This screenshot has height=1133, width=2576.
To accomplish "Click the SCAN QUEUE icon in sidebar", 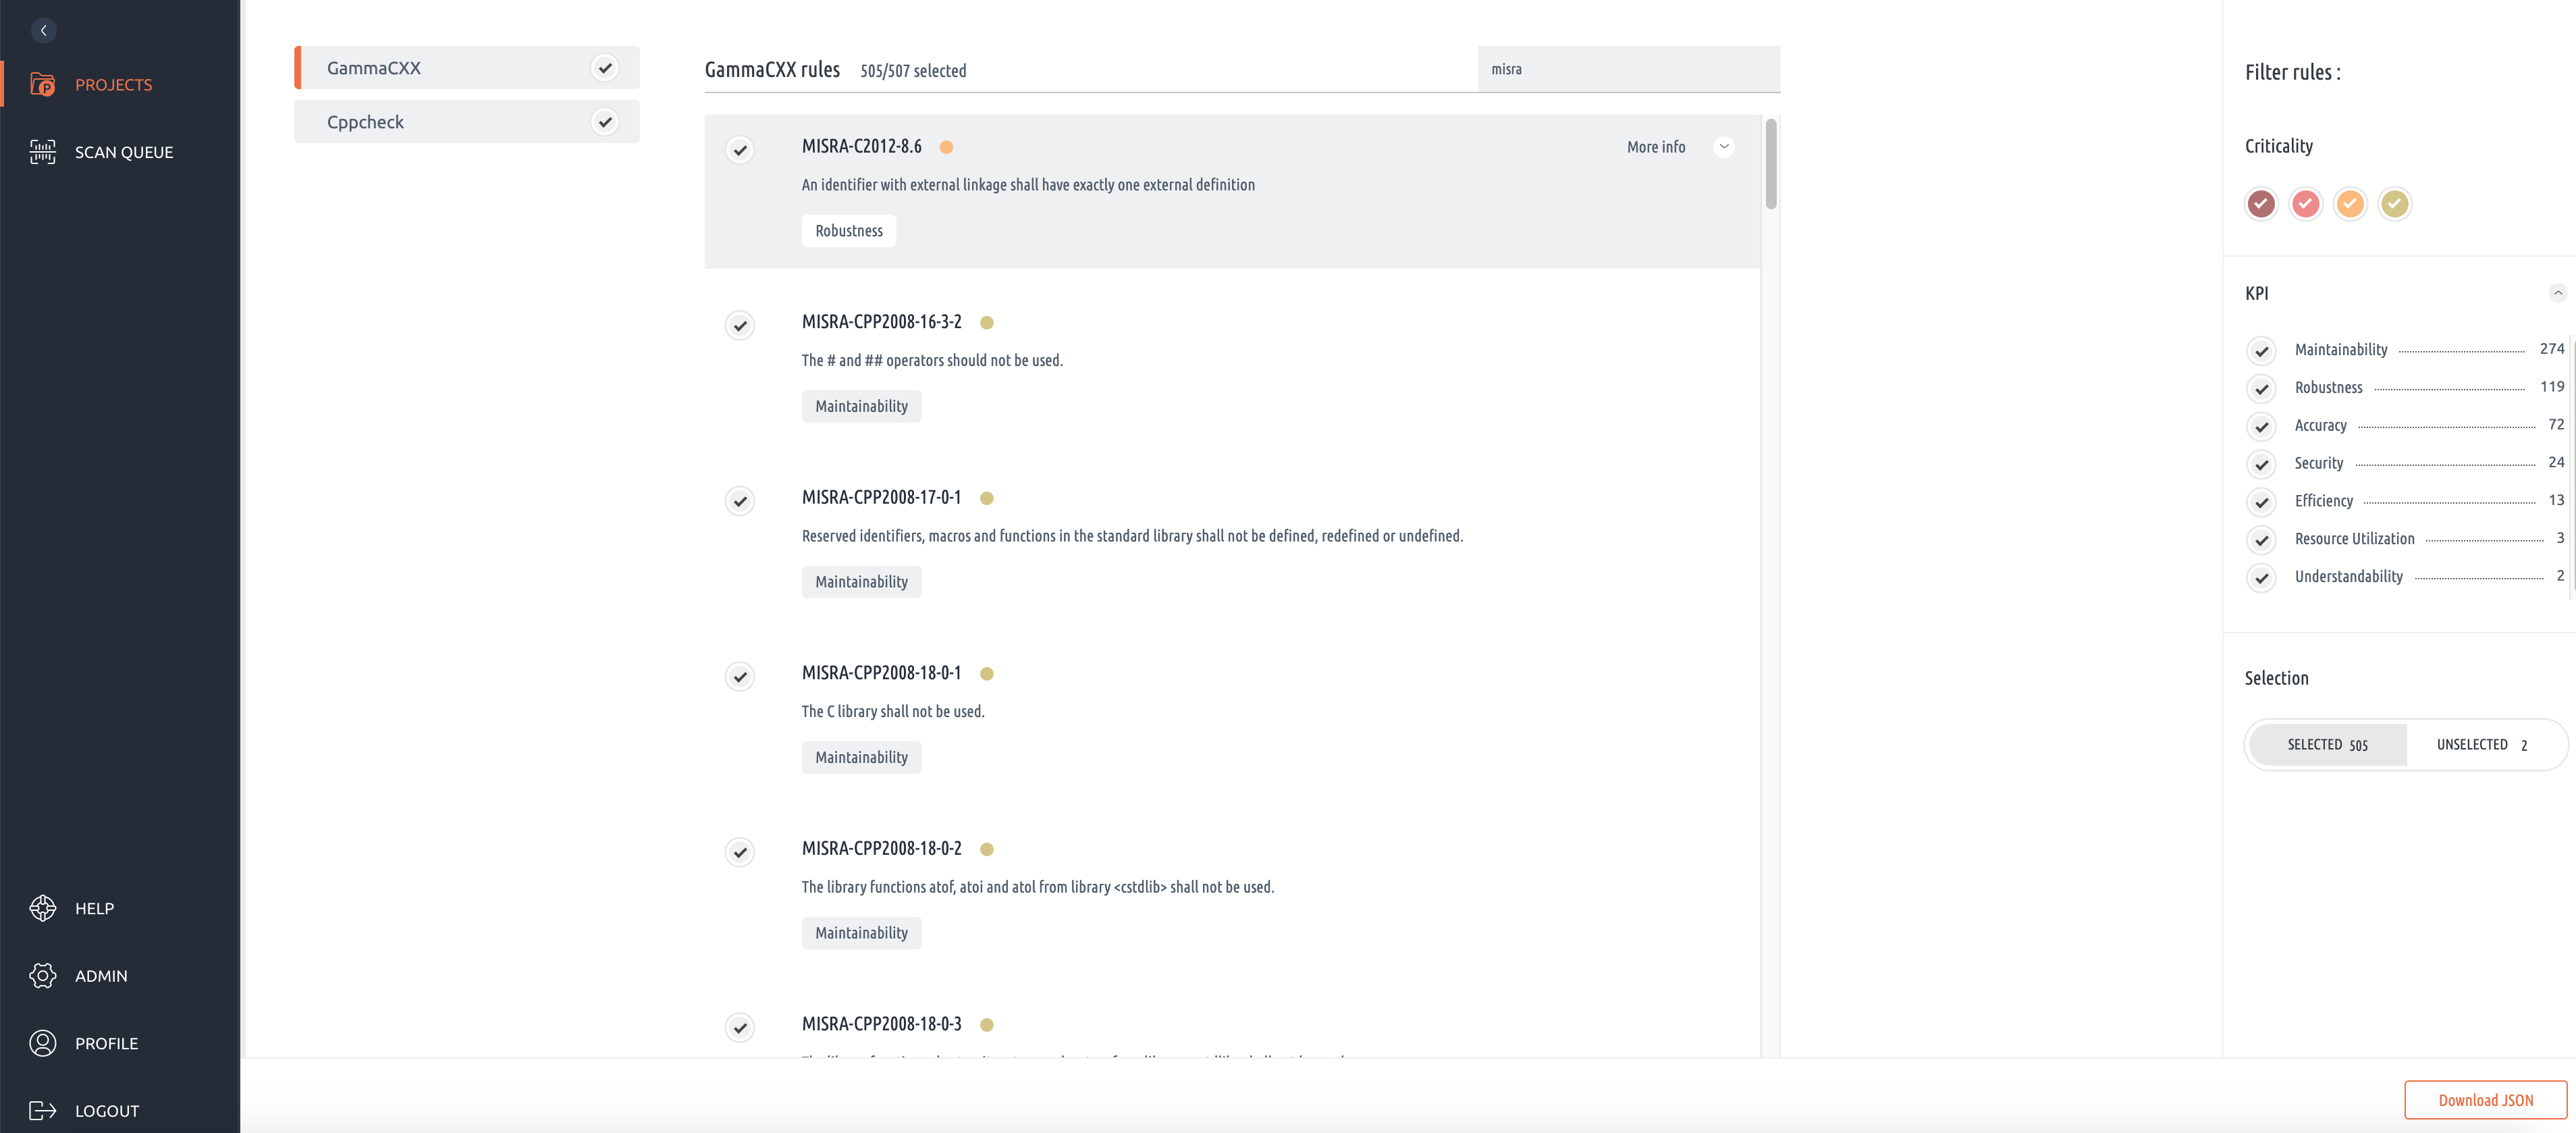I will (45, 151).
